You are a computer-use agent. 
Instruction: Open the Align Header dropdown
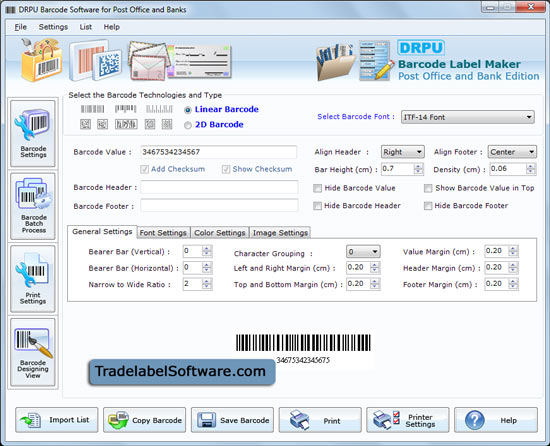click(402, 152)
